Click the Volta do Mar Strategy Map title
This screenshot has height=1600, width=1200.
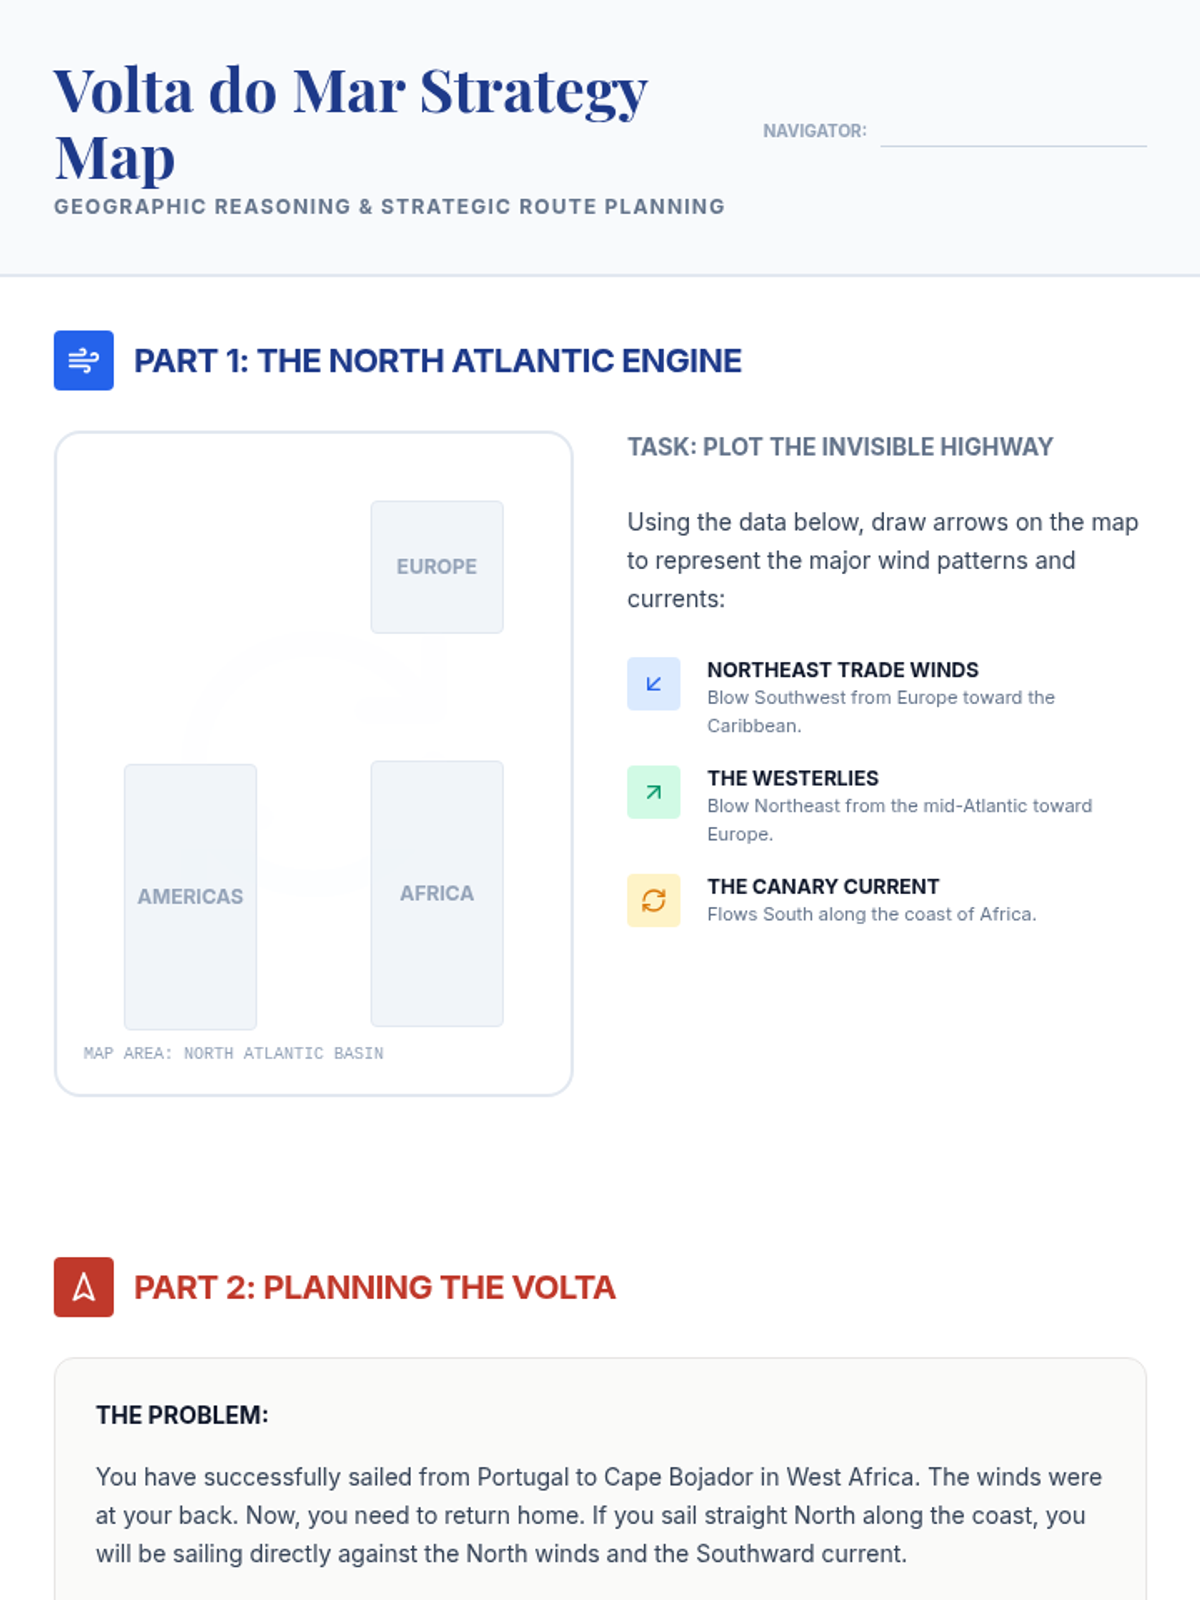point(351,123)
